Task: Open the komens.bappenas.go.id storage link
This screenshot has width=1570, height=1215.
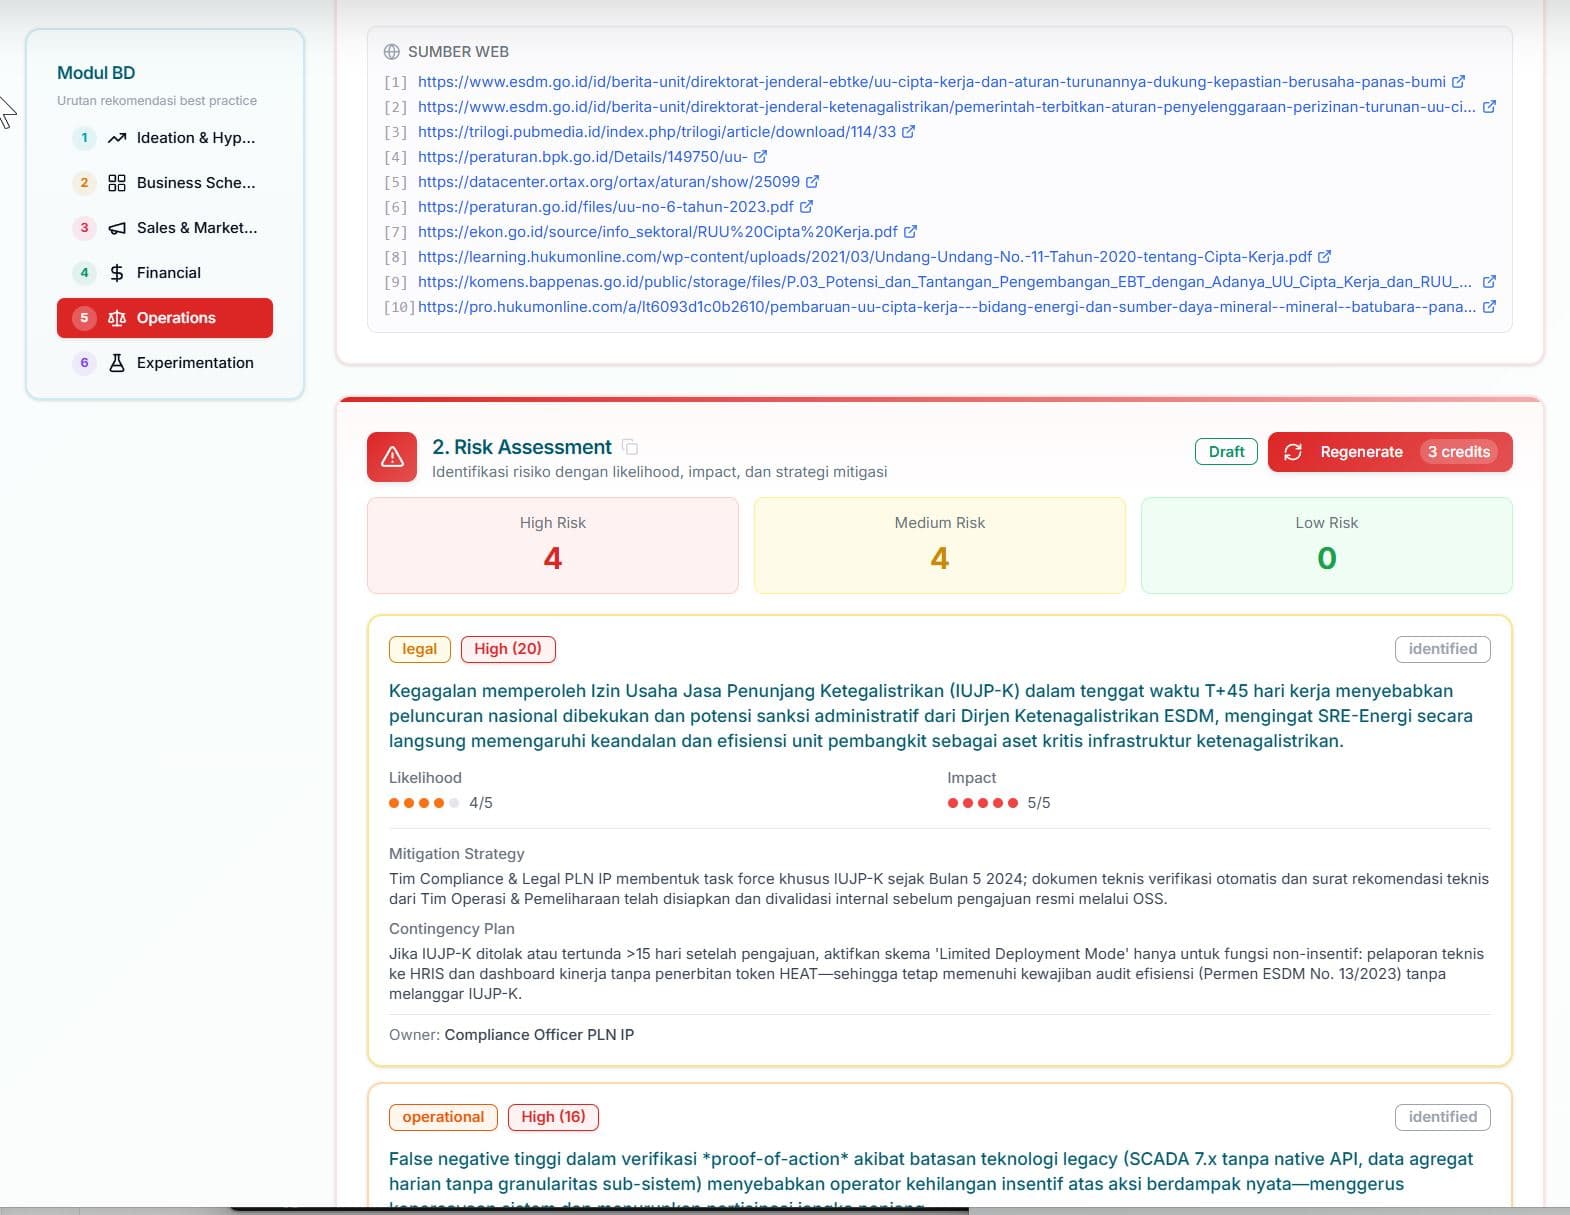Action: (947, 282)
